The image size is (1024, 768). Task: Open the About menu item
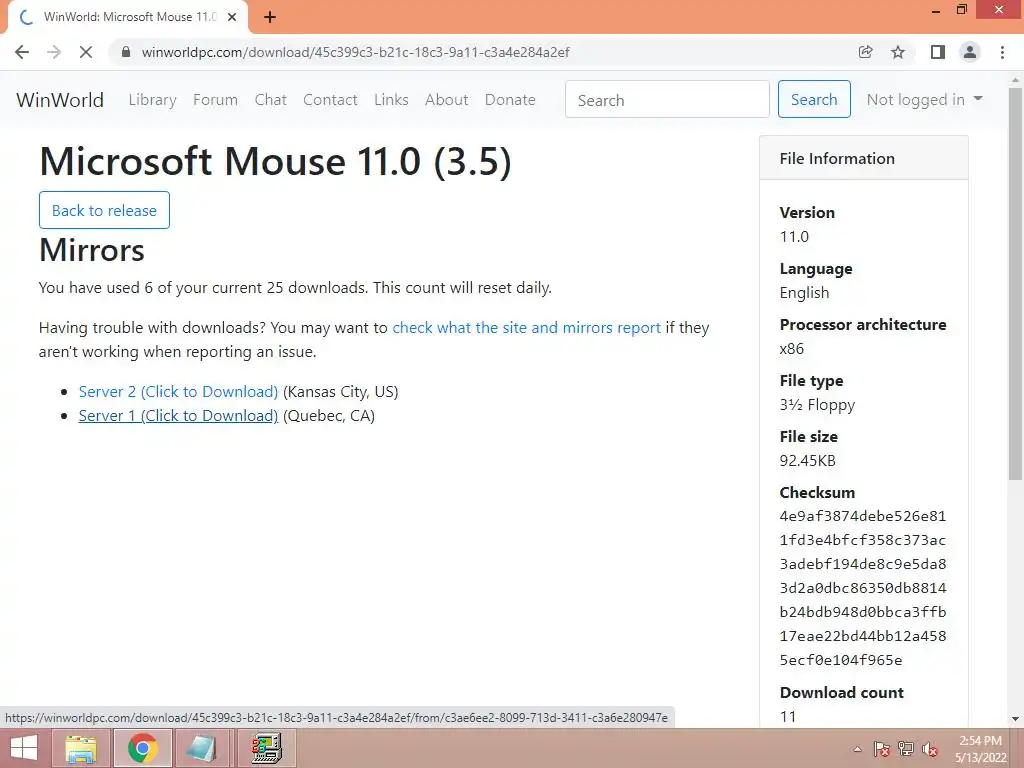447,100
